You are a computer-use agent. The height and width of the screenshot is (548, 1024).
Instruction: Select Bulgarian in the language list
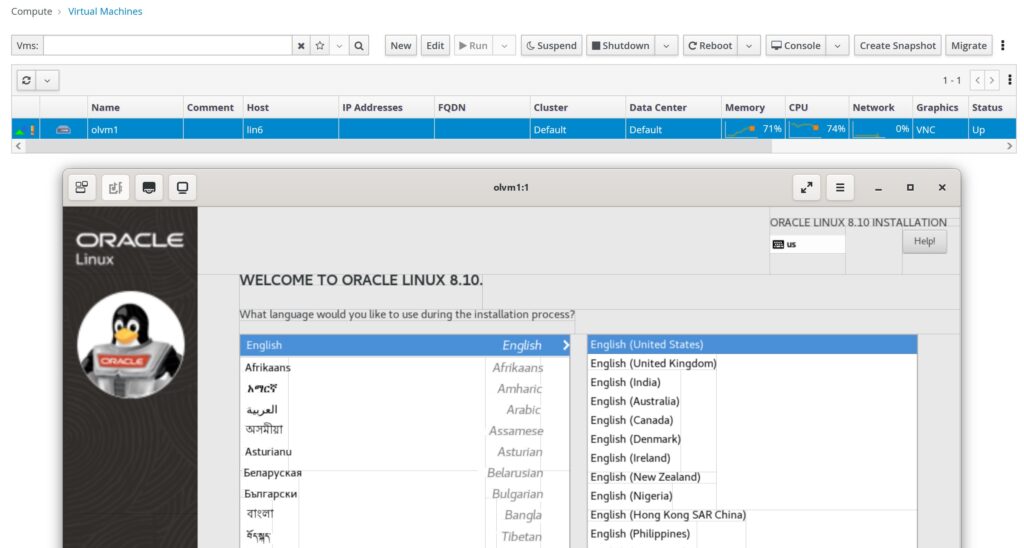point(405,494)
